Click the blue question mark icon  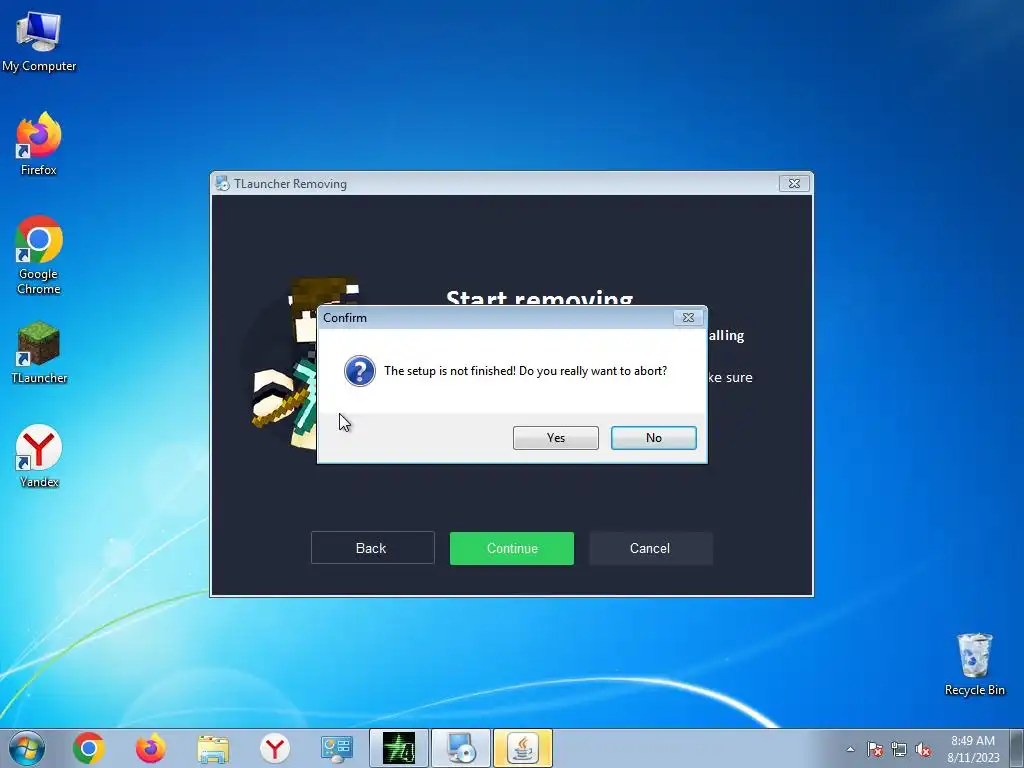click(360, 371)
